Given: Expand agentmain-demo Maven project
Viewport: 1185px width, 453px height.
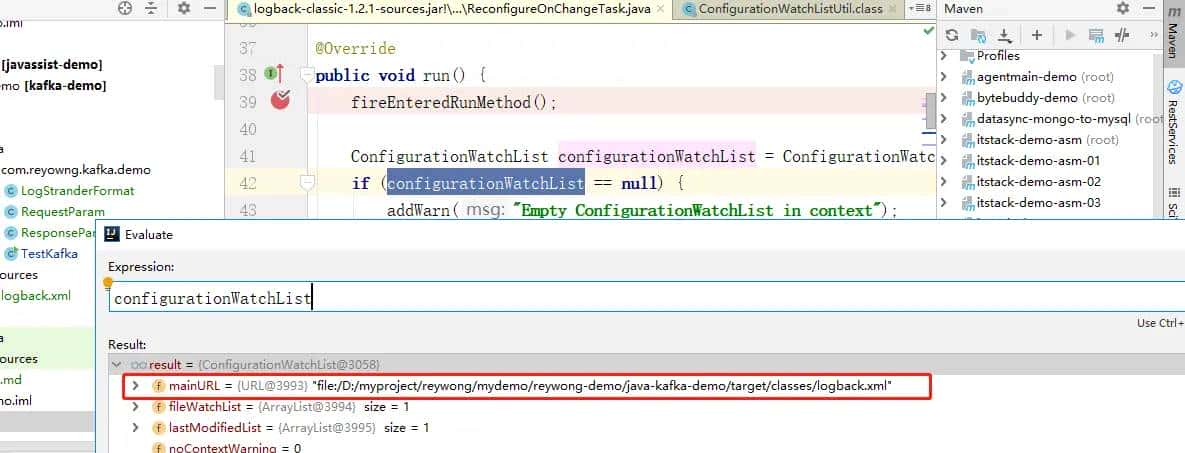Looking at the screenshot, I should point(944,77).
